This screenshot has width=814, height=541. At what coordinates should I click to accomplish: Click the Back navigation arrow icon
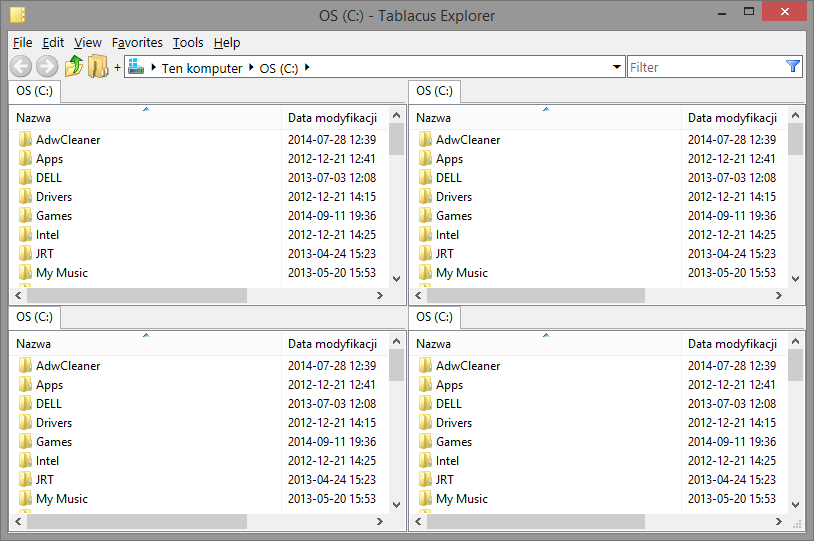pos(21,66)
